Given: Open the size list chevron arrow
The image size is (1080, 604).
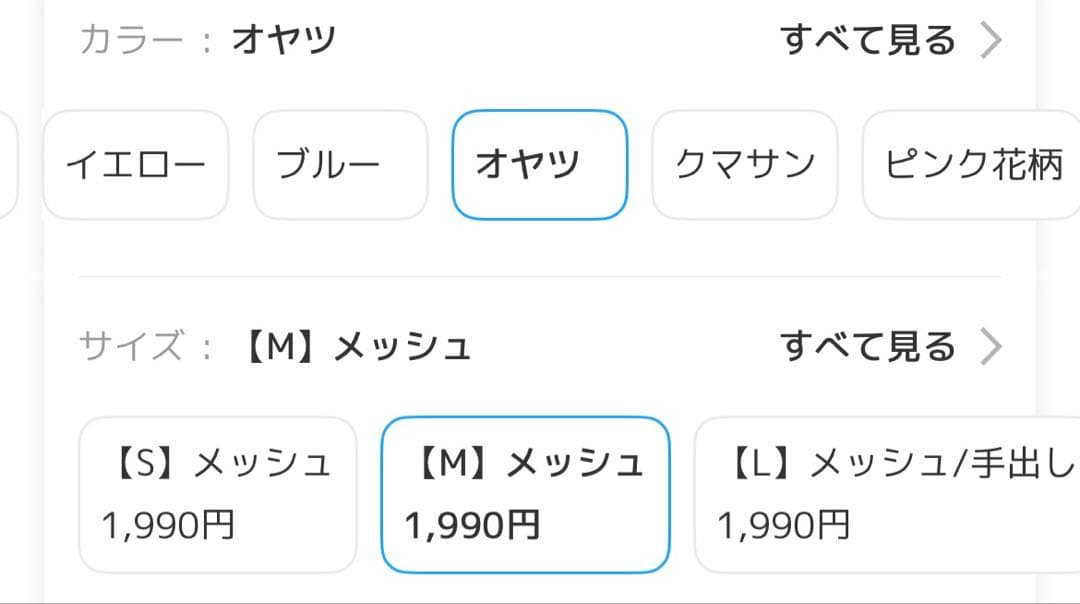Looking at the screenshot, I should click(x=990, y=347).
